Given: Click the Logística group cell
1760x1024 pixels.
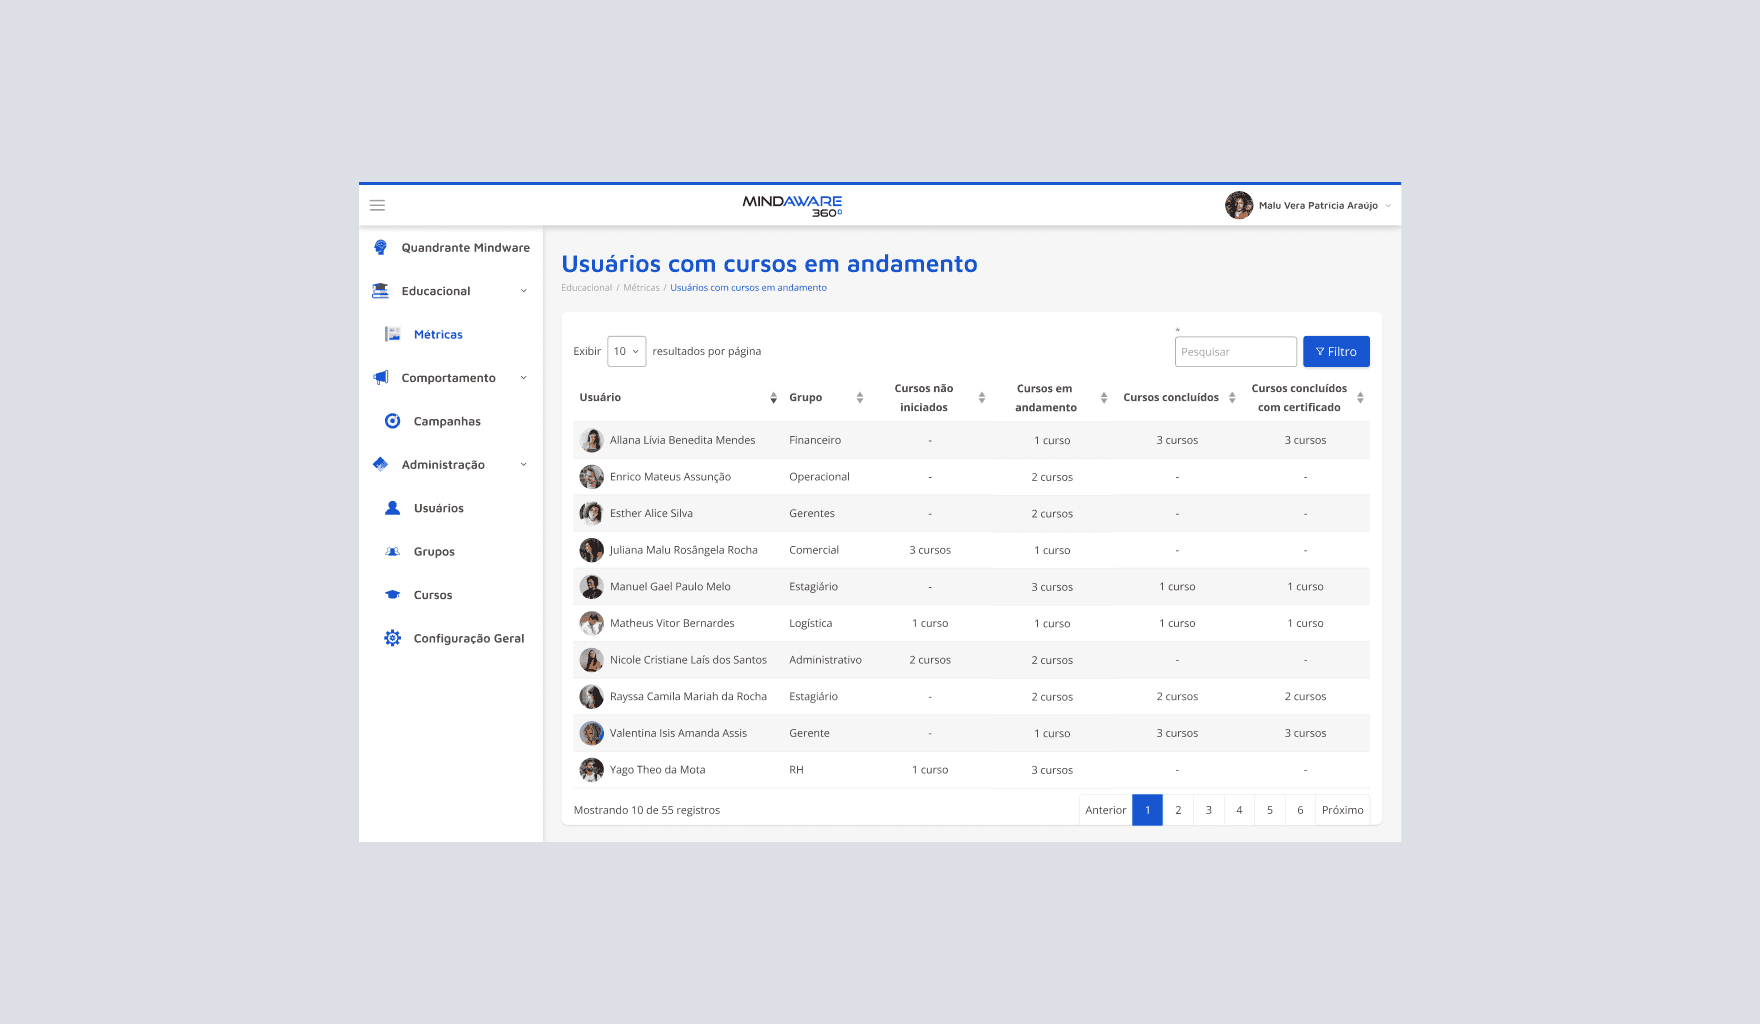Looking at the screenshot, I should pyautogui.click(x=810, y=623).
